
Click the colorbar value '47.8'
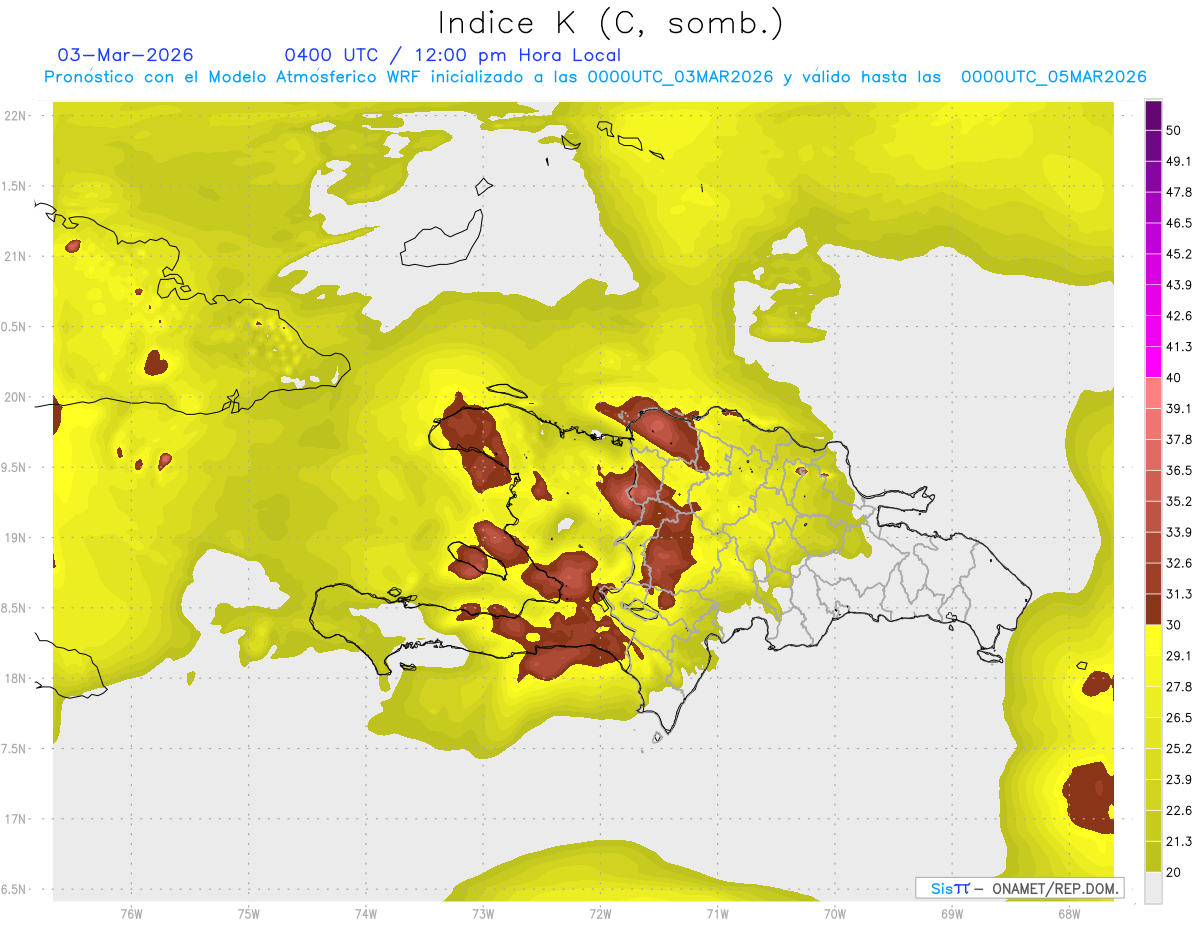click(x=1180, y=192)
